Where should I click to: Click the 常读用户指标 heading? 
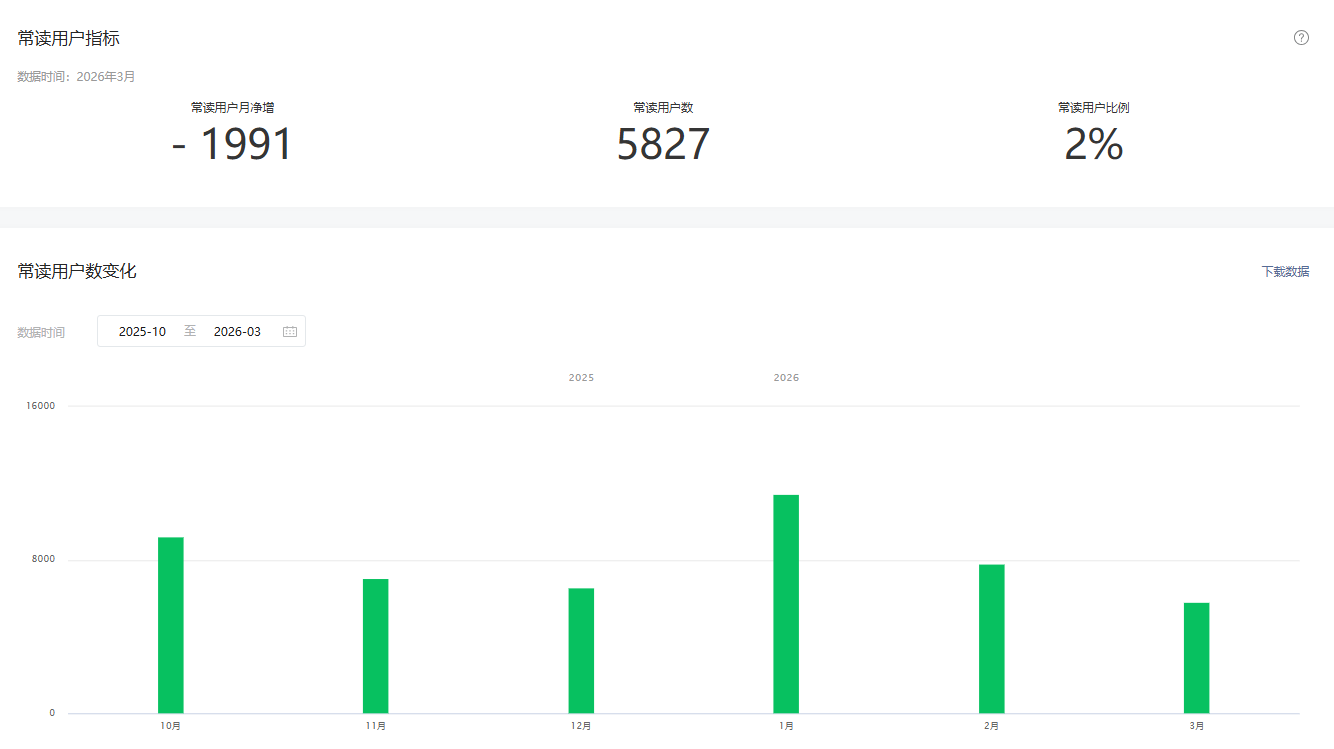point(69,38)
